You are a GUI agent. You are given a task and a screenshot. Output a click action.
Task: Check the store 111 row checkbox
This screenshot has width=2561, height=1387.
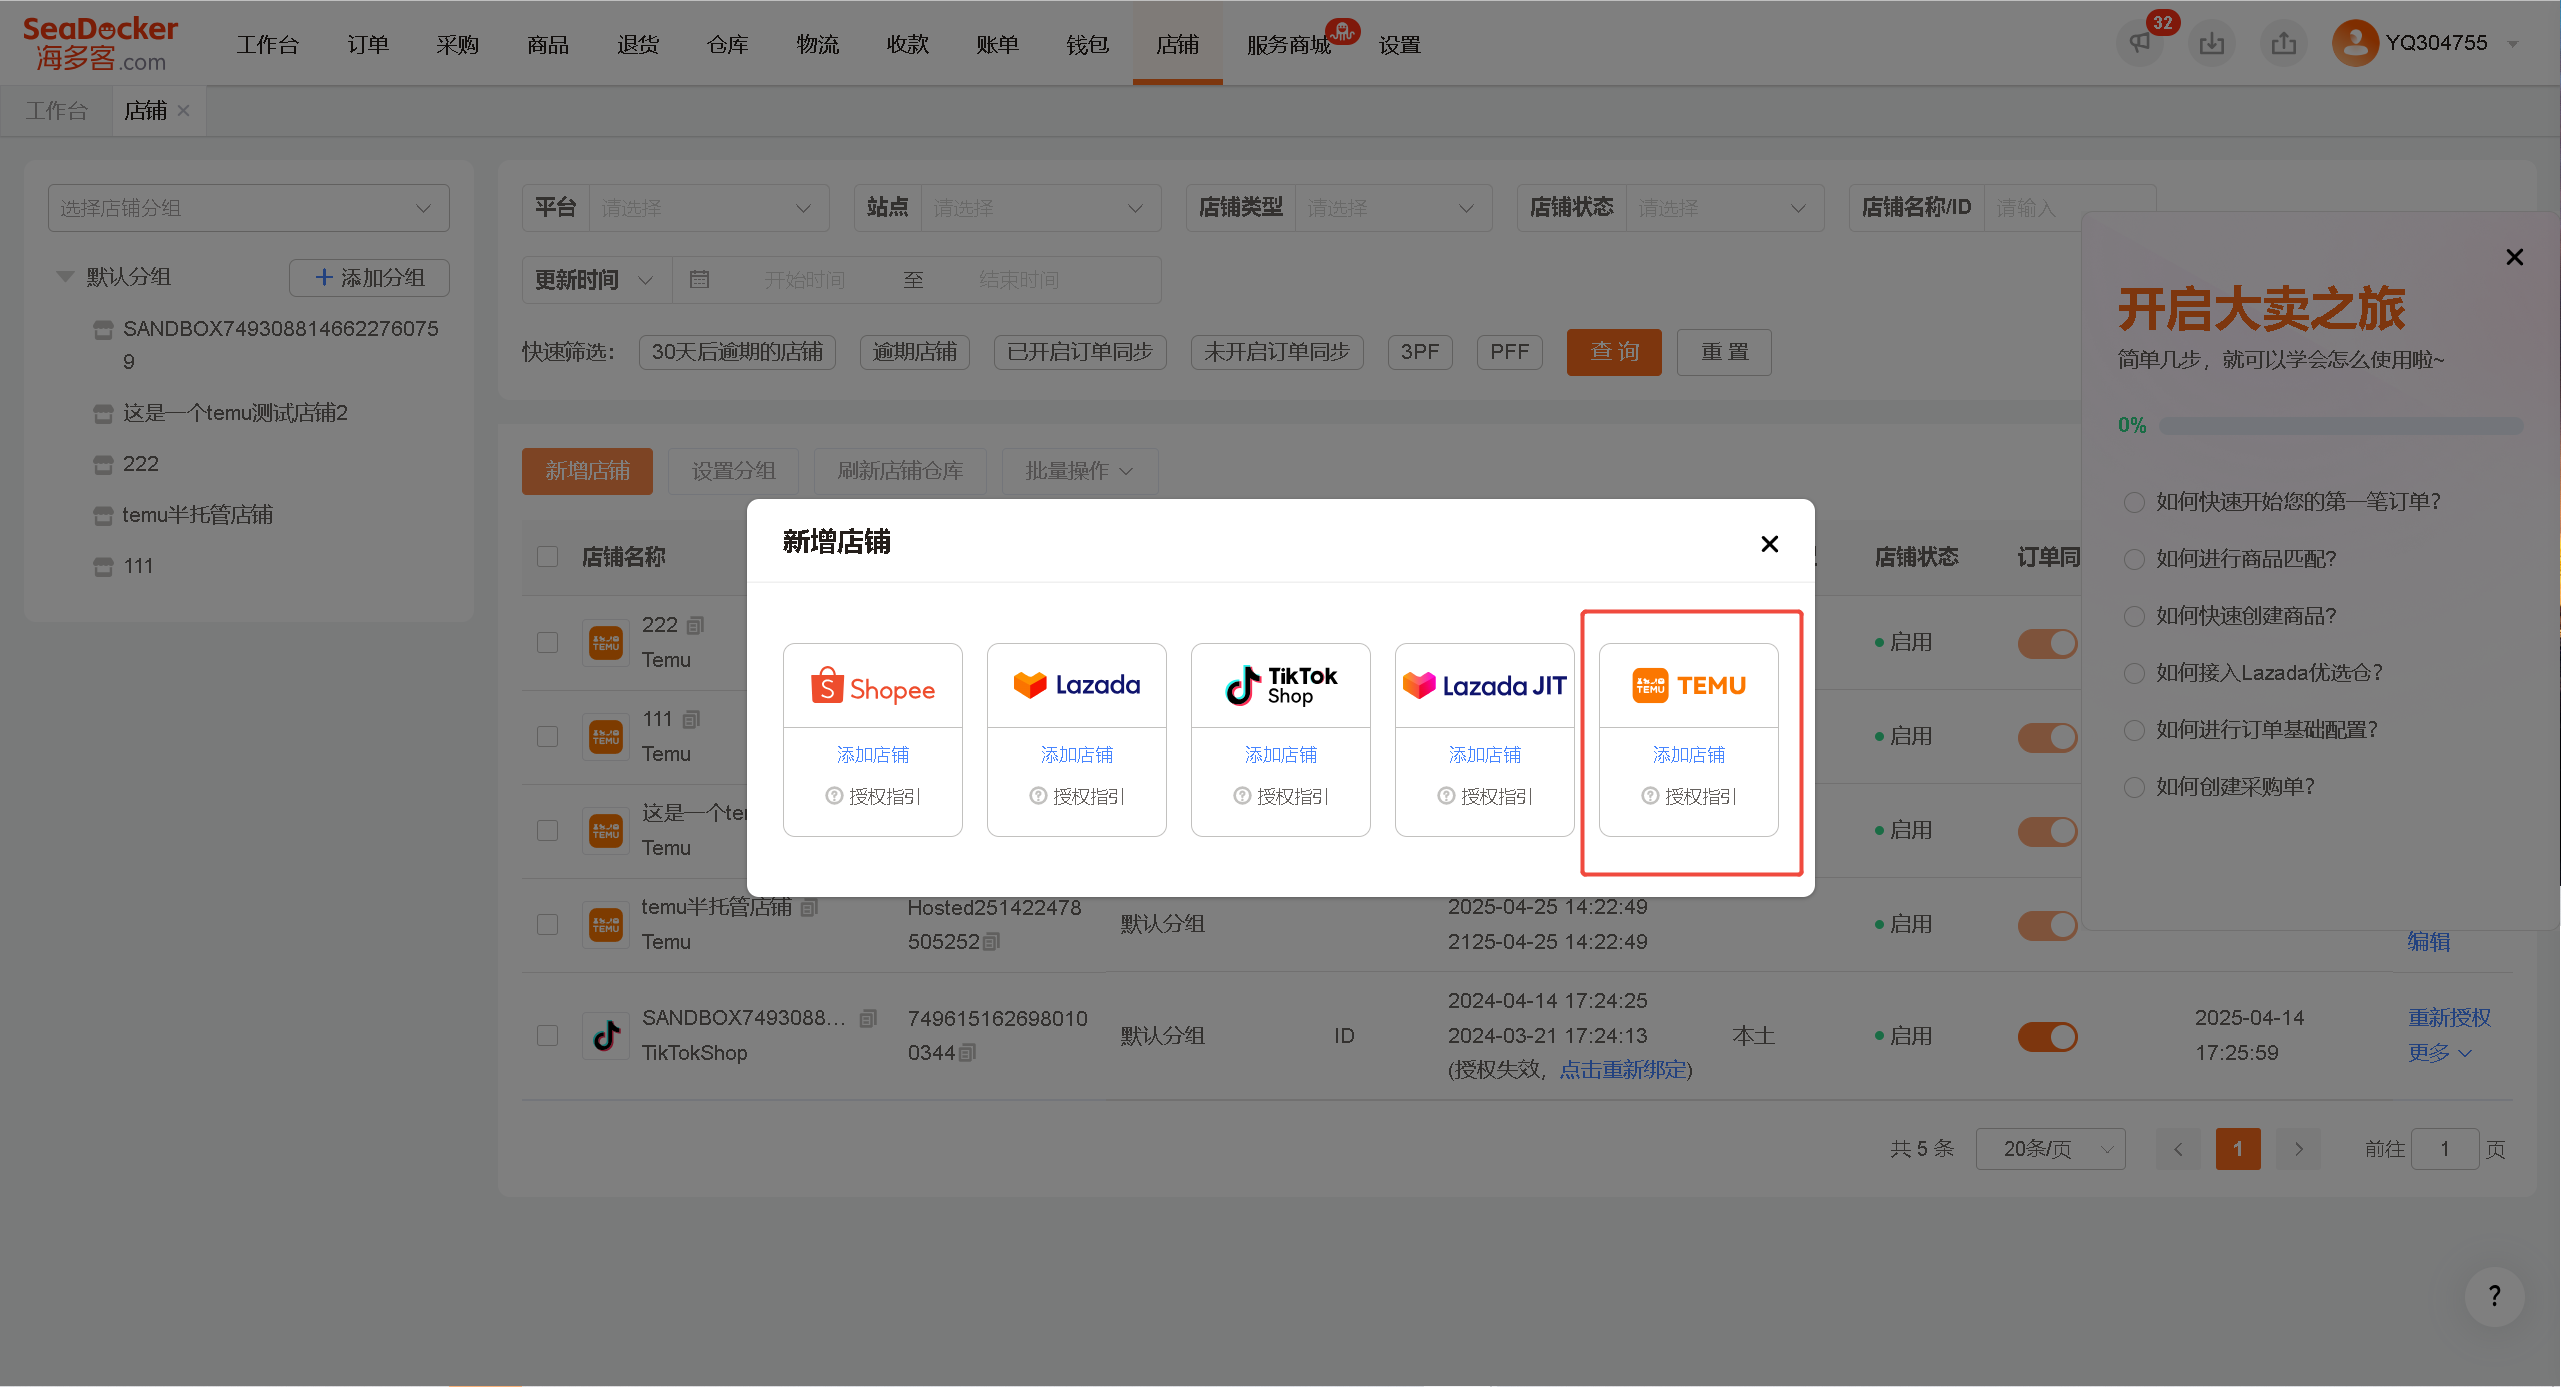pyautogui.click(x=547, y=736)
